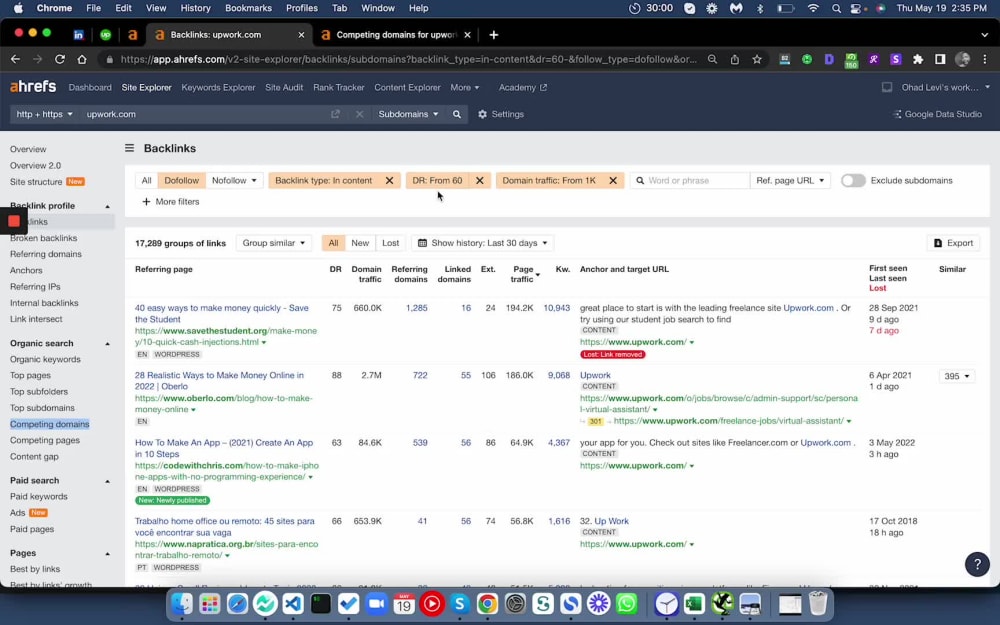1000x625 pixels.
Task: Toggle Exclude subdomains switch
Action: click(853, 180)
